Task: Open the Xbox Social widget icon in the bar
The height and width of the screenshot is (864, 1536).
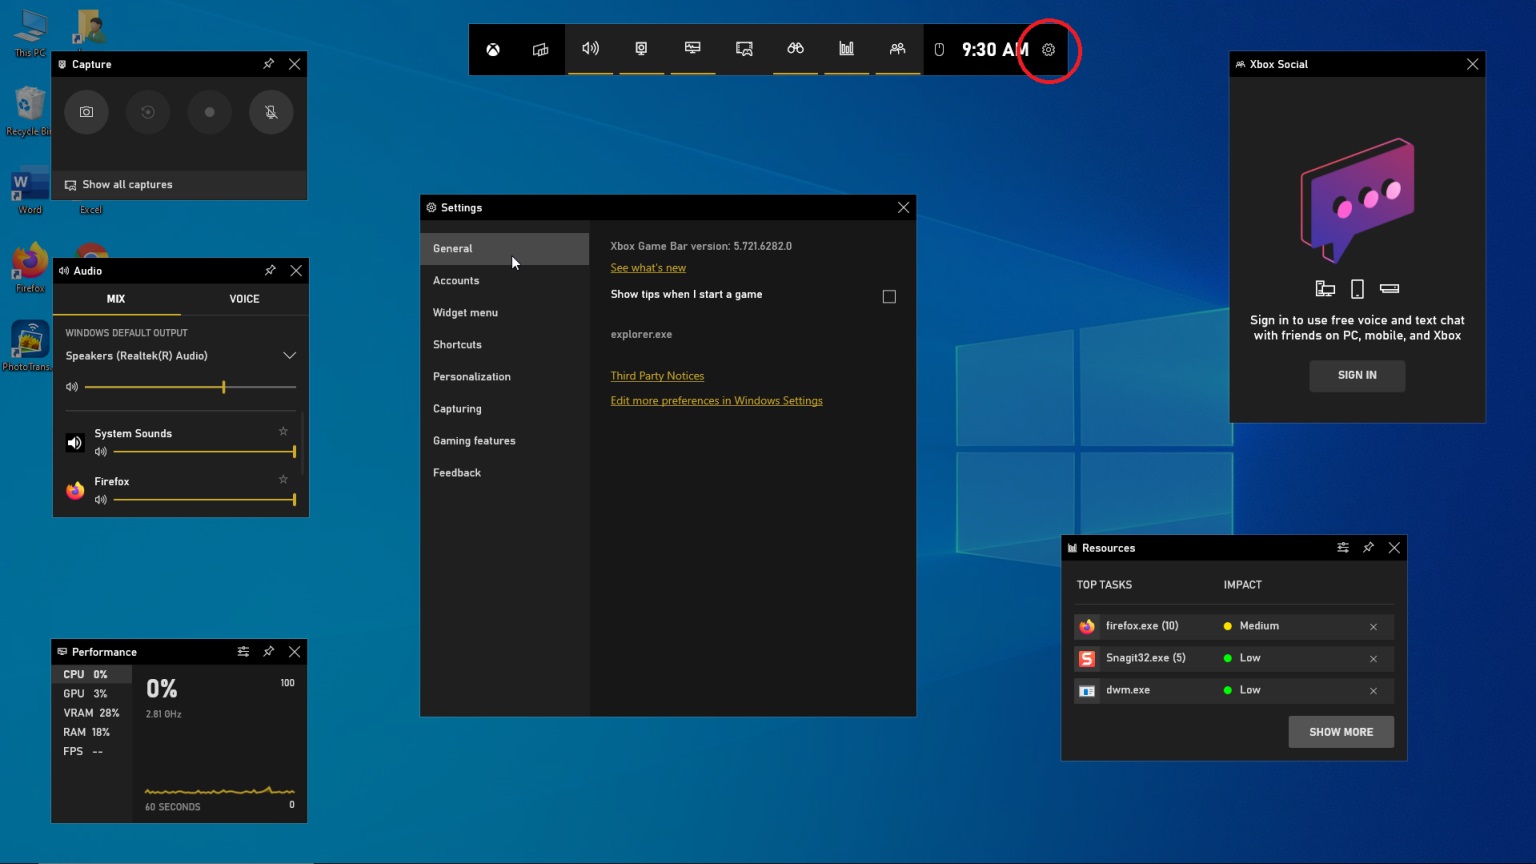Action: pos(897,49)
